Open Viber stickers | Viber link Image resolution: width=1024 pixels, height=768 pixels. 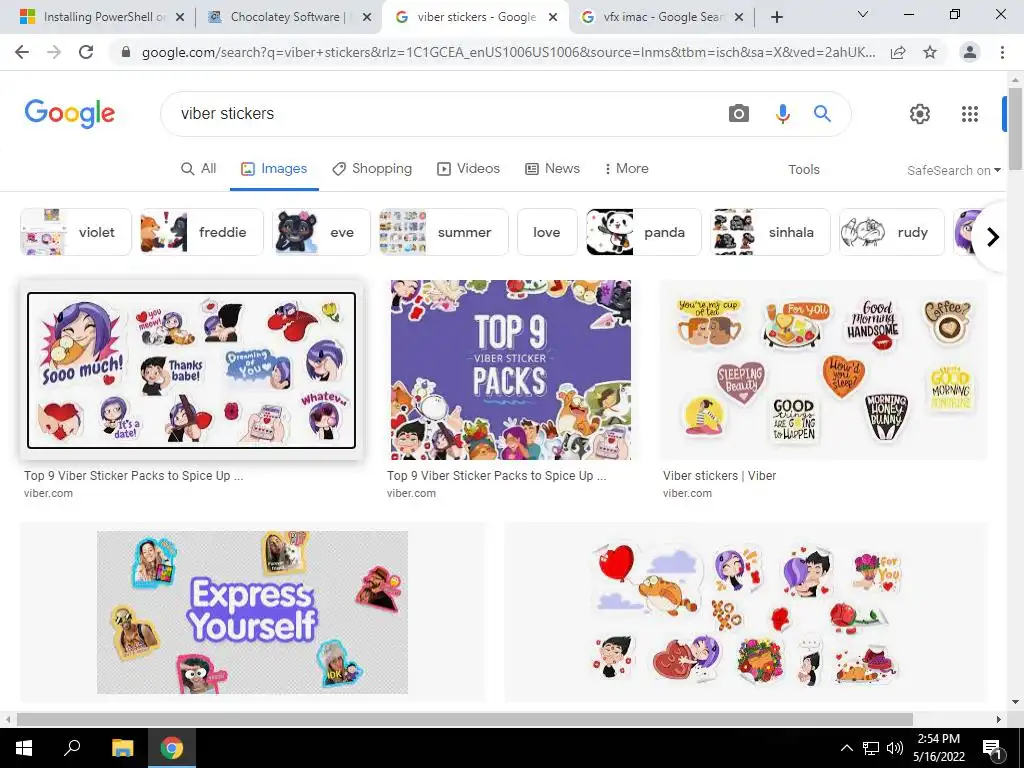pos(719,475)
